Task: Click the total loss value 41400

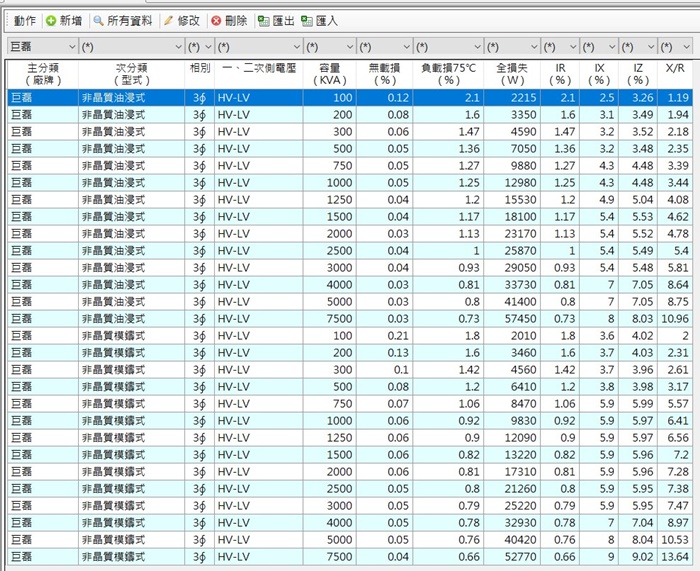Action: (520, 301)
